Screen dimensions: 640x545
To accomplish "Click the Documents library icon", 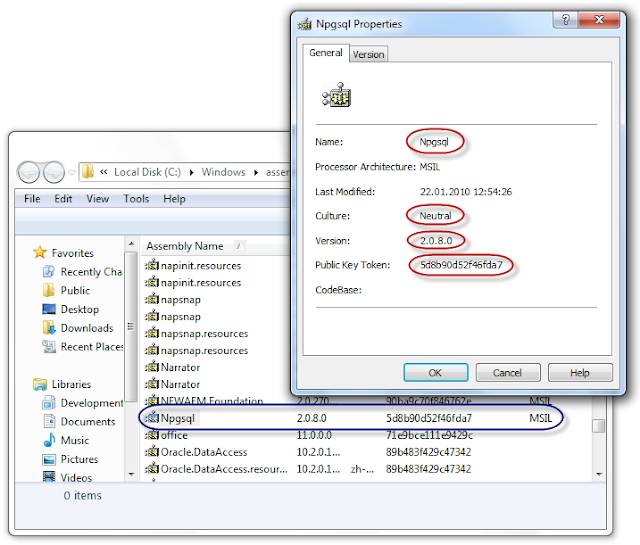I will tap(49, 421).
